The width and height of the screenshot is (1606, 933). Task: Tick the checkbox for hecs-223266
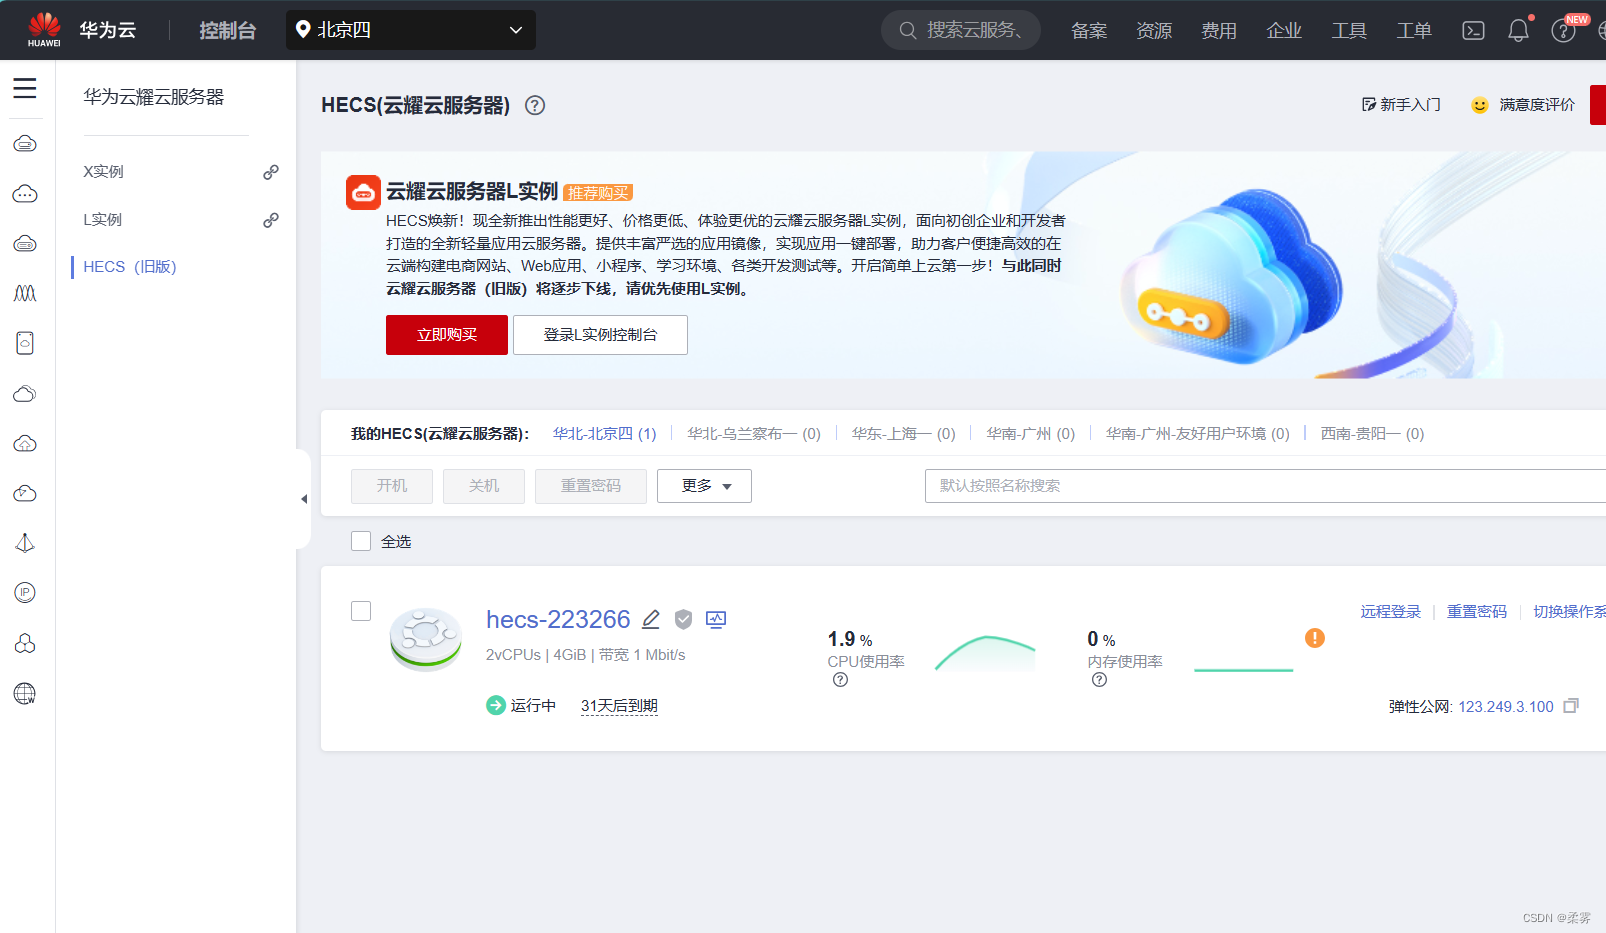click(x=361, y=611)
